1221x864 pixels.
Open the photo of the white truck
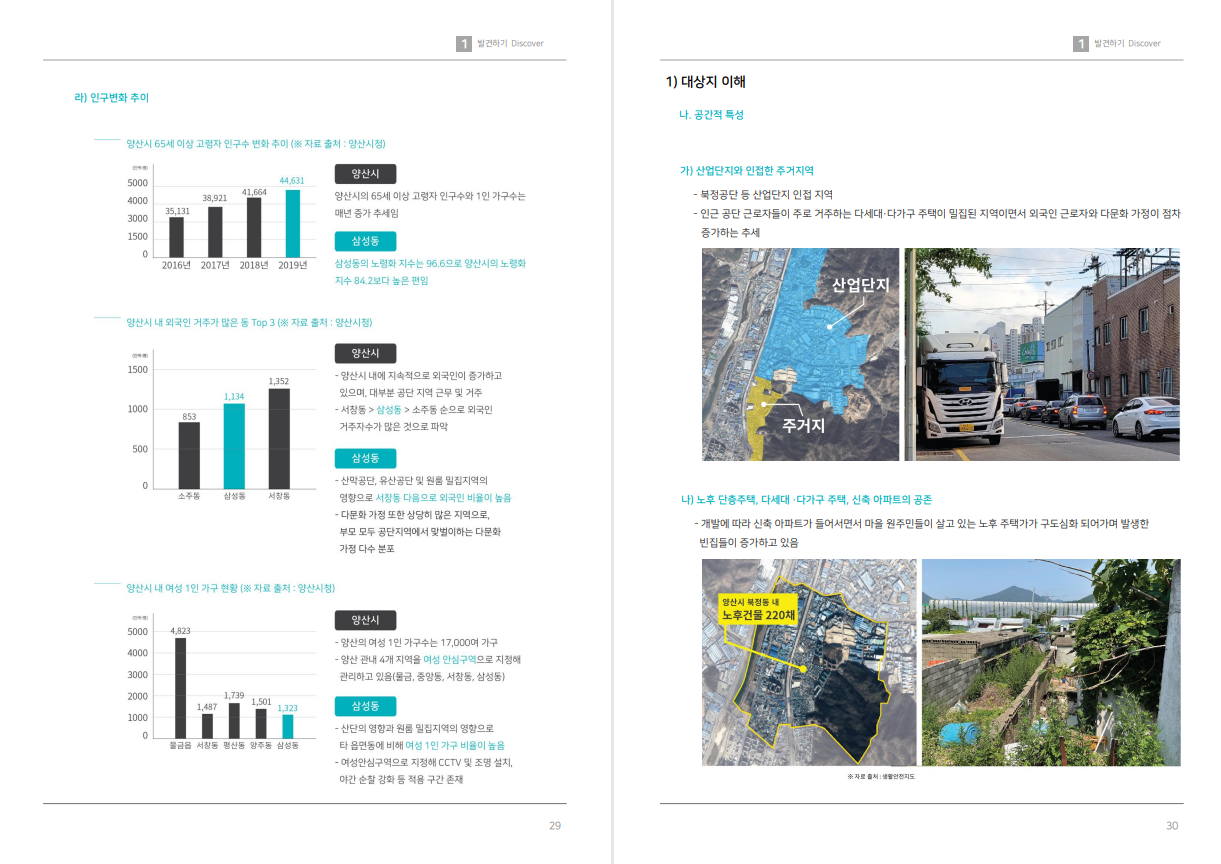[x=1042, y=354]
